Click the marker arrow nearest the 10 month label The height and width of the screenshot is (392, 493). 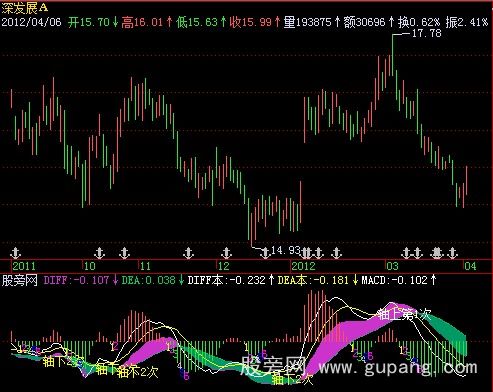[100, 253]
